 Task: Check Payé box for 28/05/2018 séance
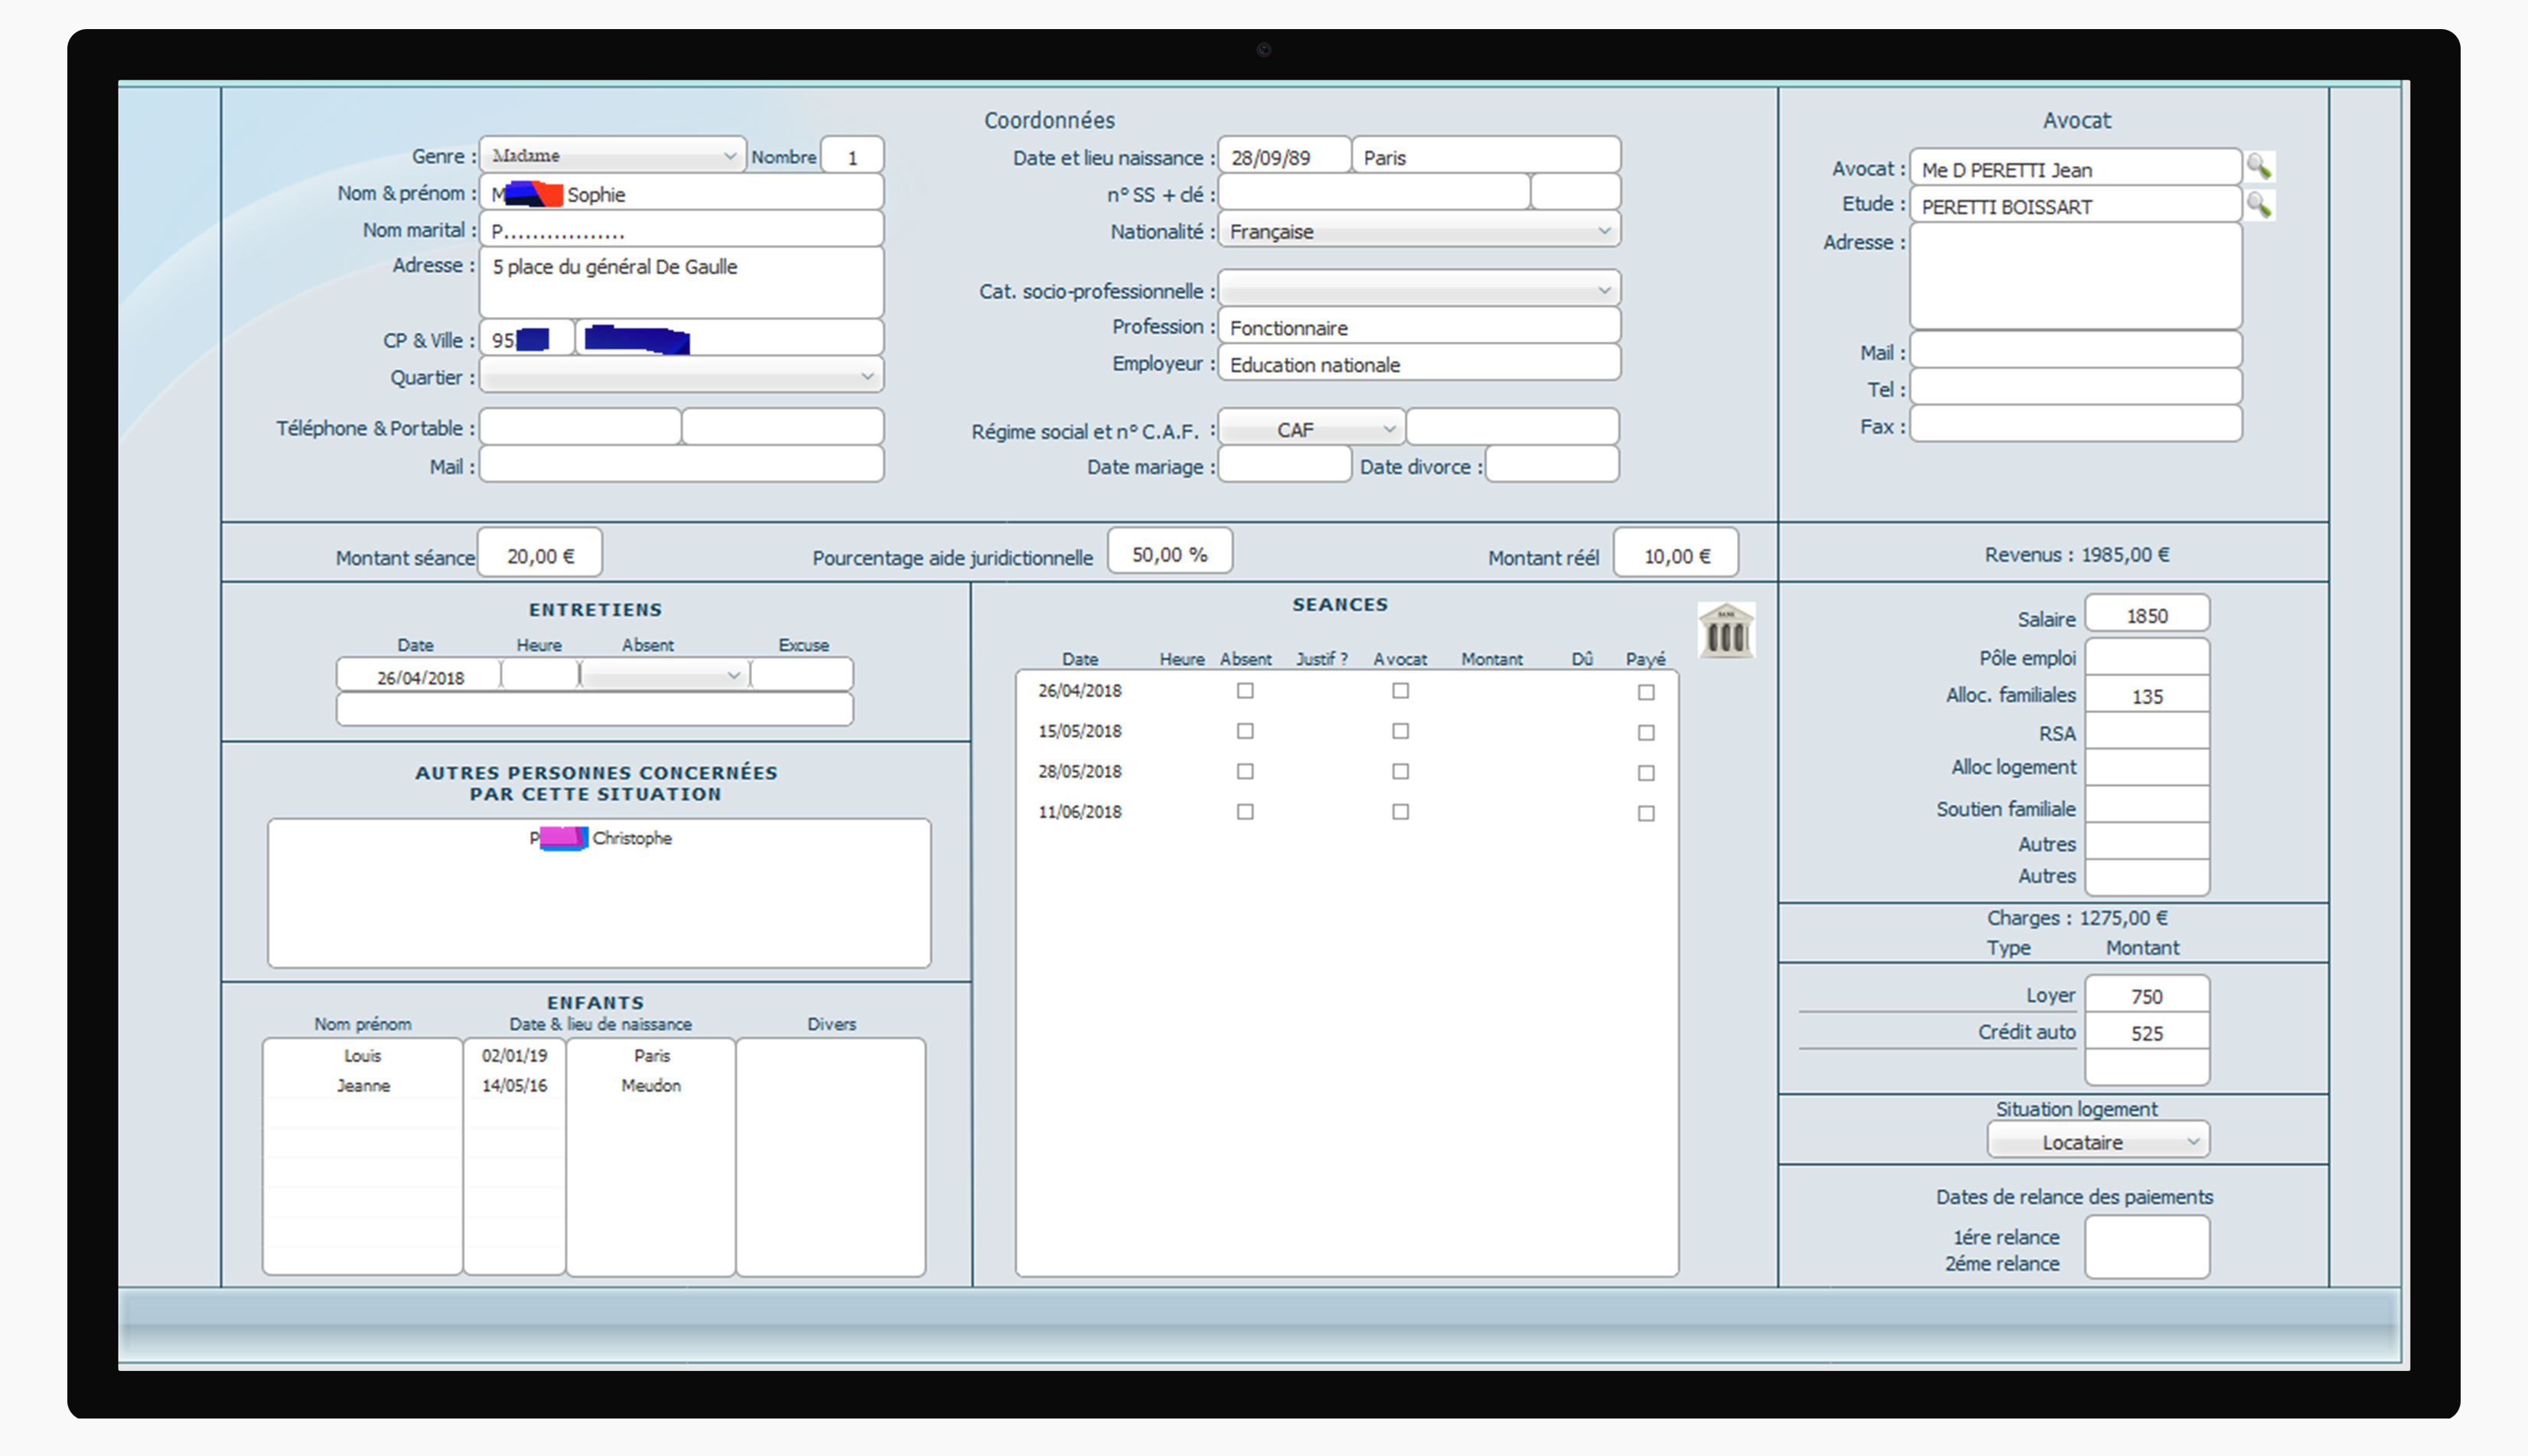point(1646,773)
